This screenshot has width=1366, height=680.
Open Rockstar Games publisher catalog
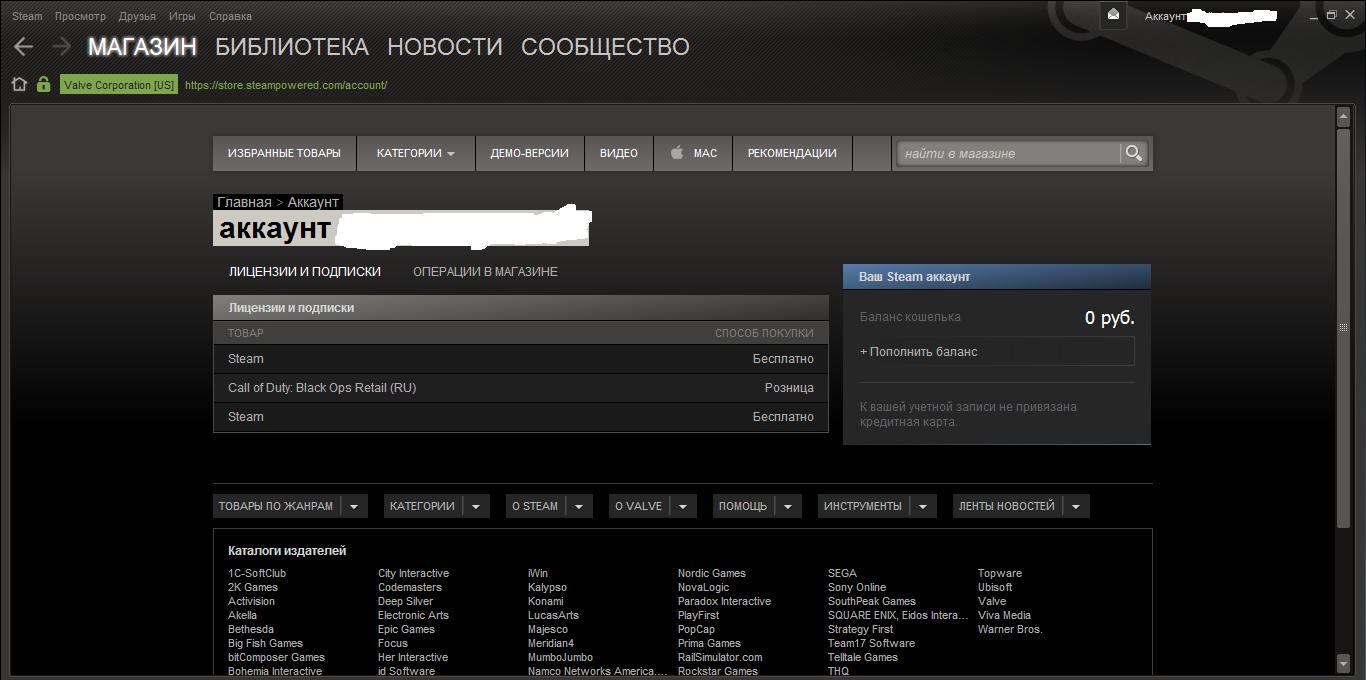pyautogui.click(x=718, y=671)
